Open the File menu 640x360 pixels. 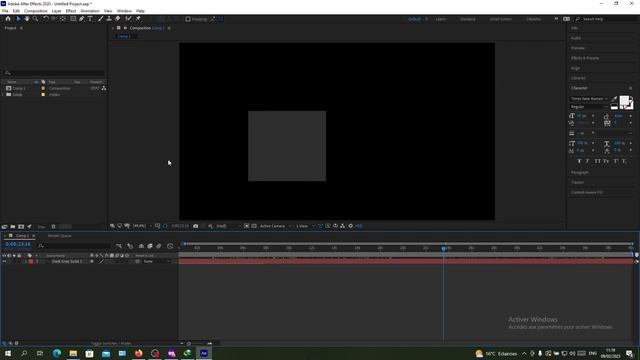coord(5,11)
